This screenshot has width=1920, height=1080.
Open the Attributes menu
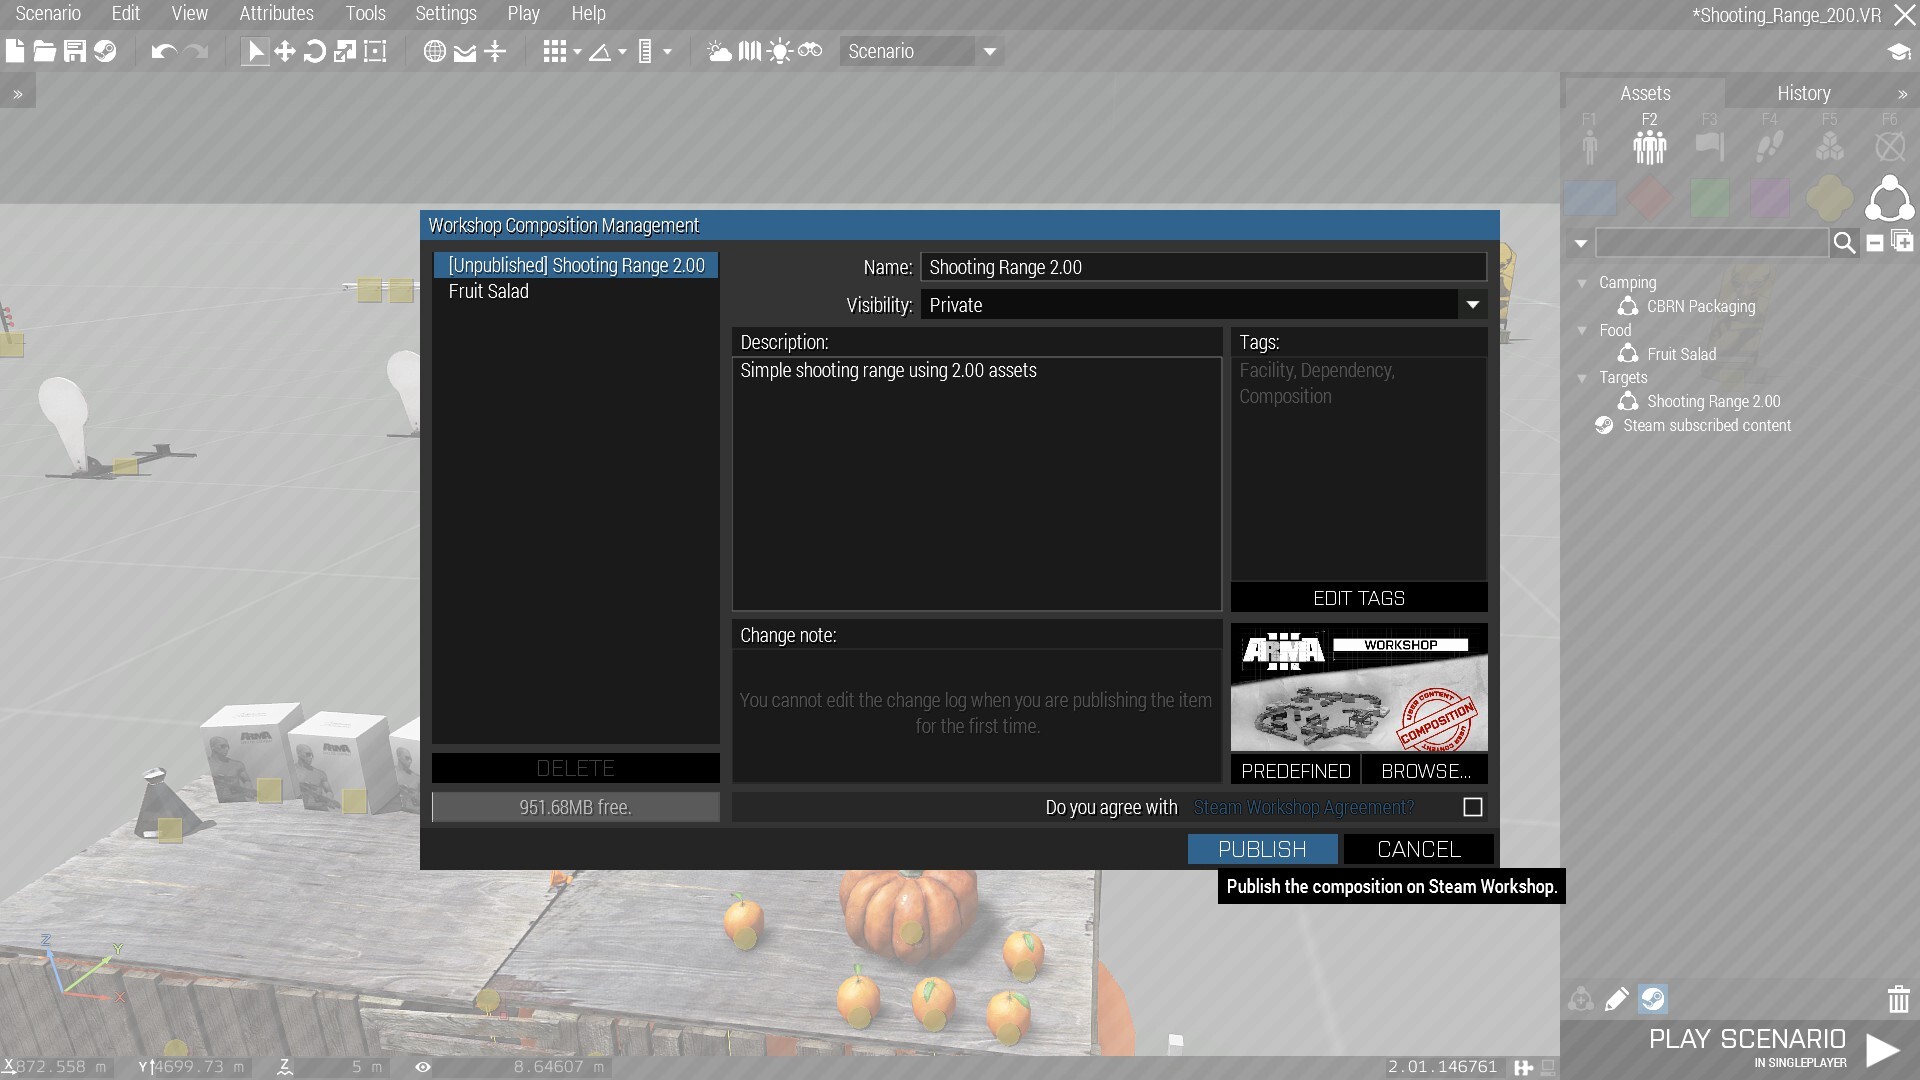[276, 13]
